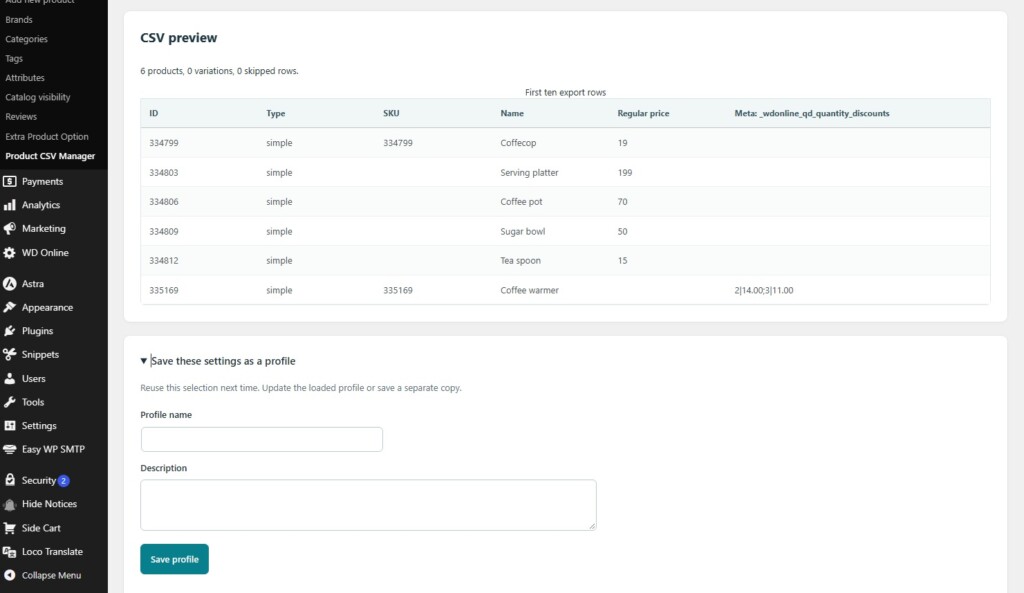Click the Snippets scissors icon
This screenshot has height=593, width=1024.
[9, 355]
